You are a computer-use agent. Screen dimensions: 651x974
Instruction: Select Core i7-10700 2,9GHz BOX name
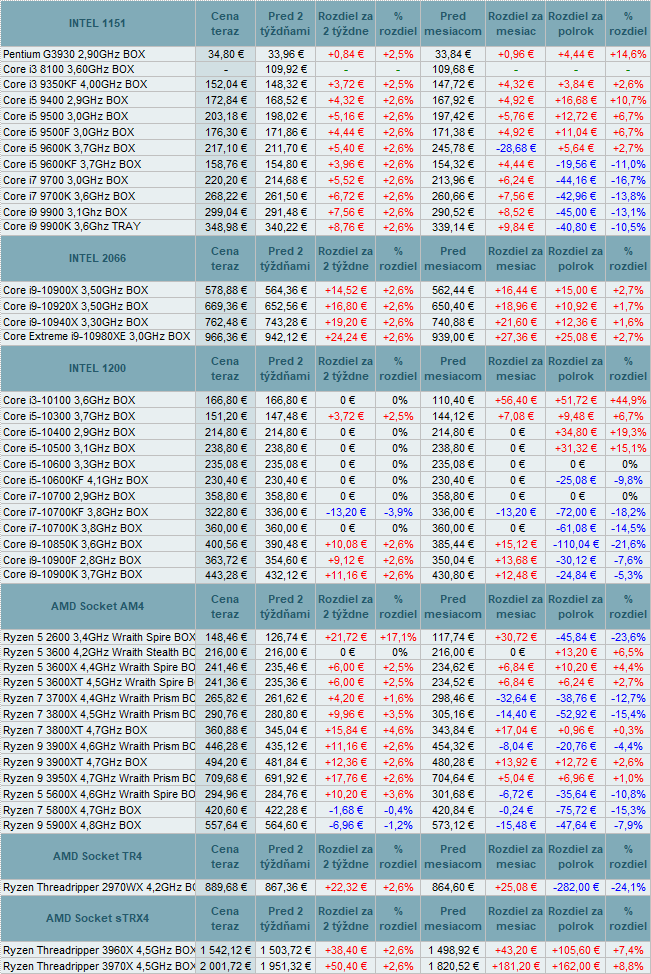tap(69, 496)
